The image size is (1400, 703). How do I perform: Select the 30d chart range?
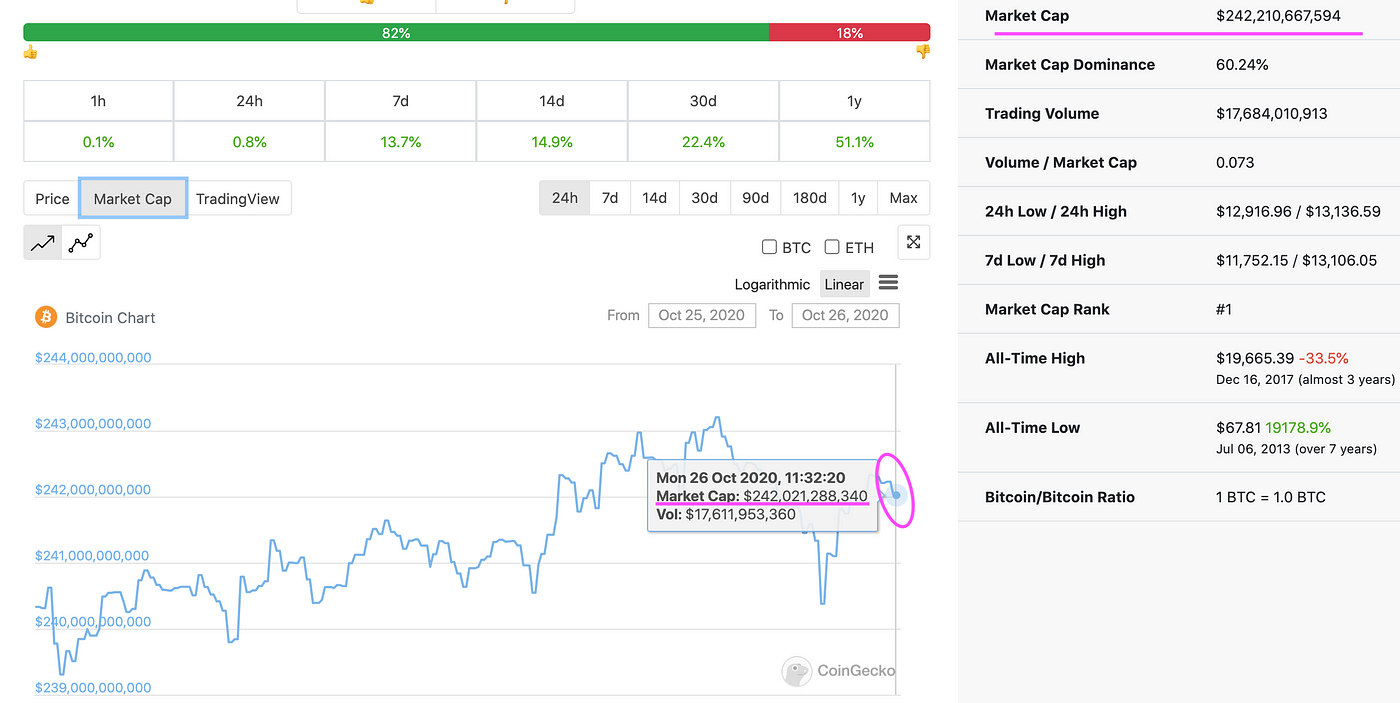[705, 197]
